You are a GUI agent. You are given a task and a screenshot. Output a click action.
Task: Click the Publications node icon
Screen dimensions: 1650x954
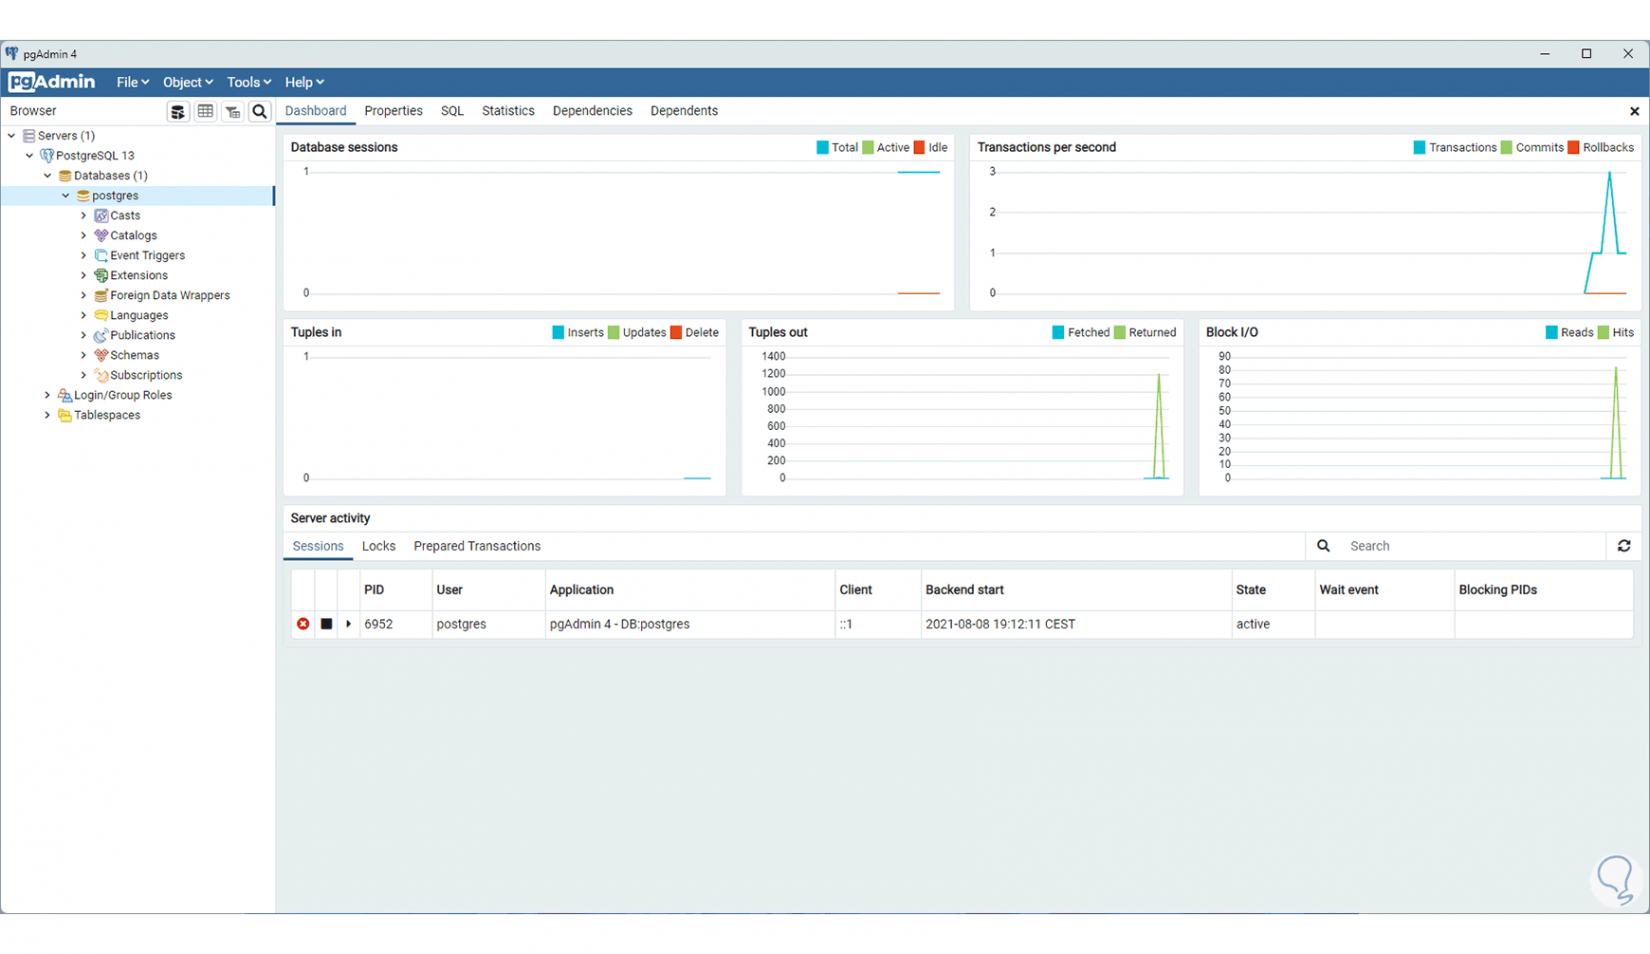pos(101,335)
